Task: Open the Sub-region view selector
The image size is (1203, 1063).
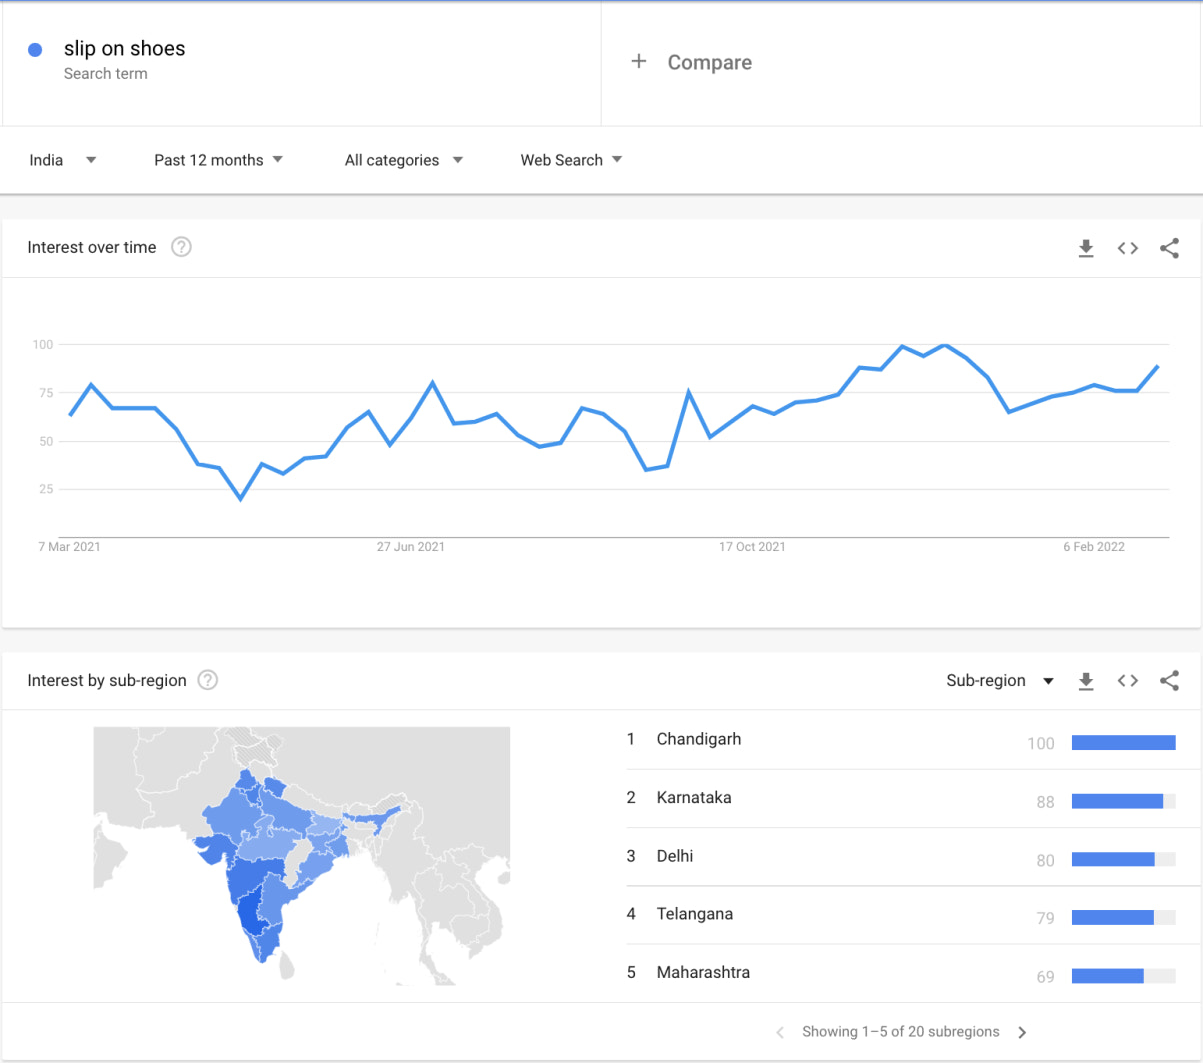Action: coord(999,681)
